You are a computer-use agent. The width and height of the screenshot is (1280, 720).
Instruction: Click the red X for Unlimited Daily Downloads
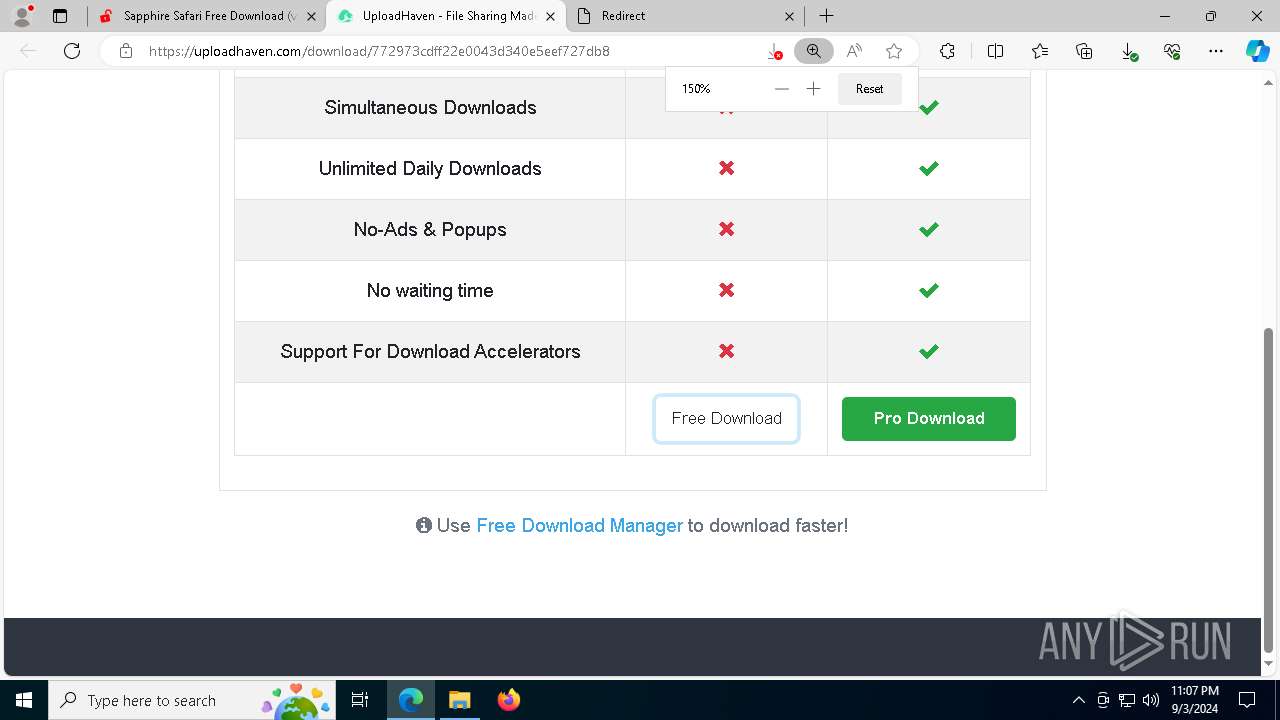727,168
